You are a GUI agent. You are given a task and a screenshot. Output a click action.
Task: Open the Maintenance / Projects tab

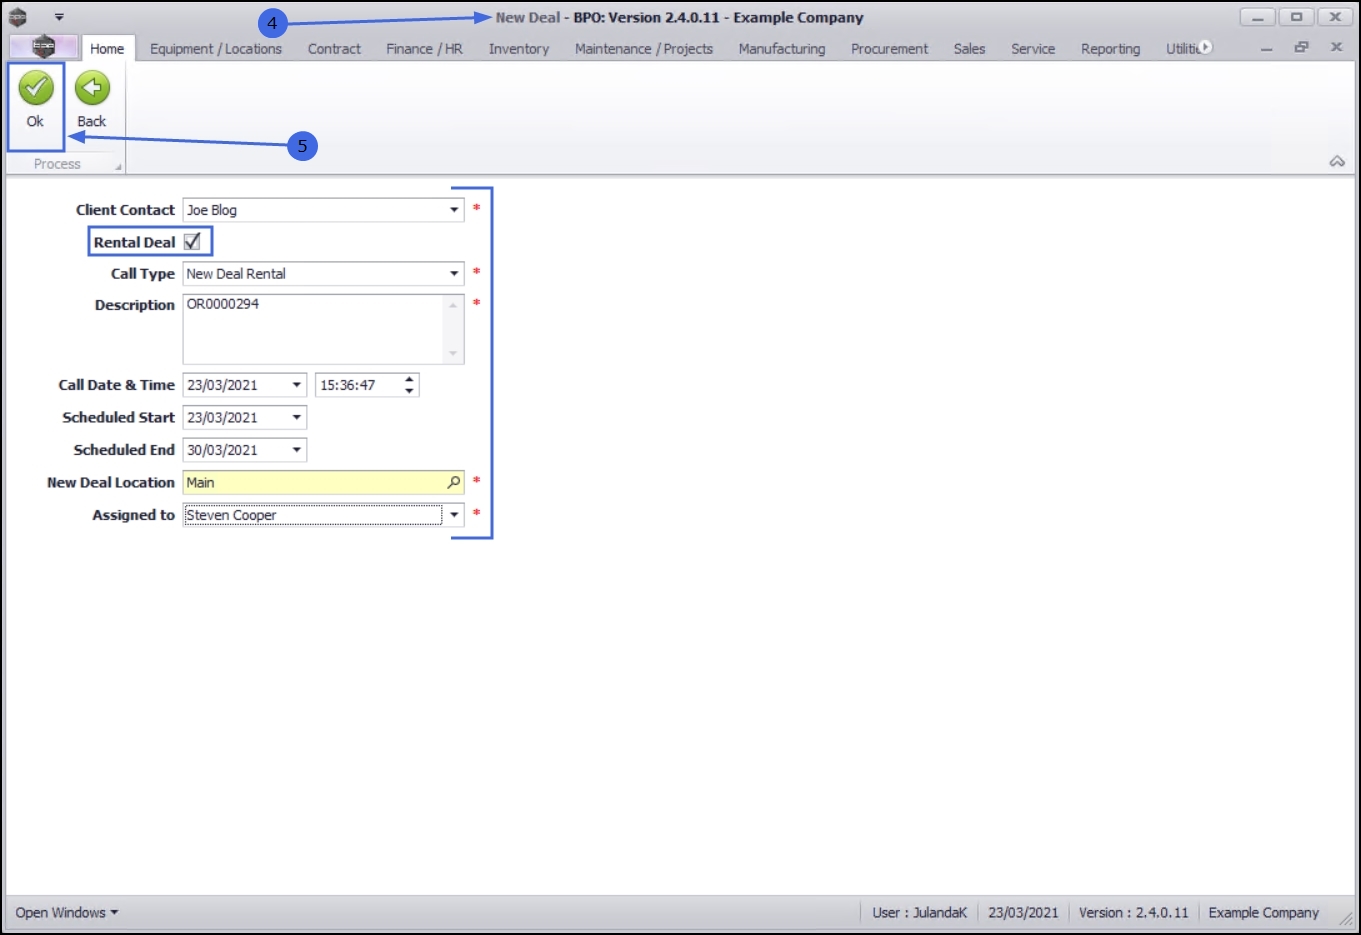[644, 48]
